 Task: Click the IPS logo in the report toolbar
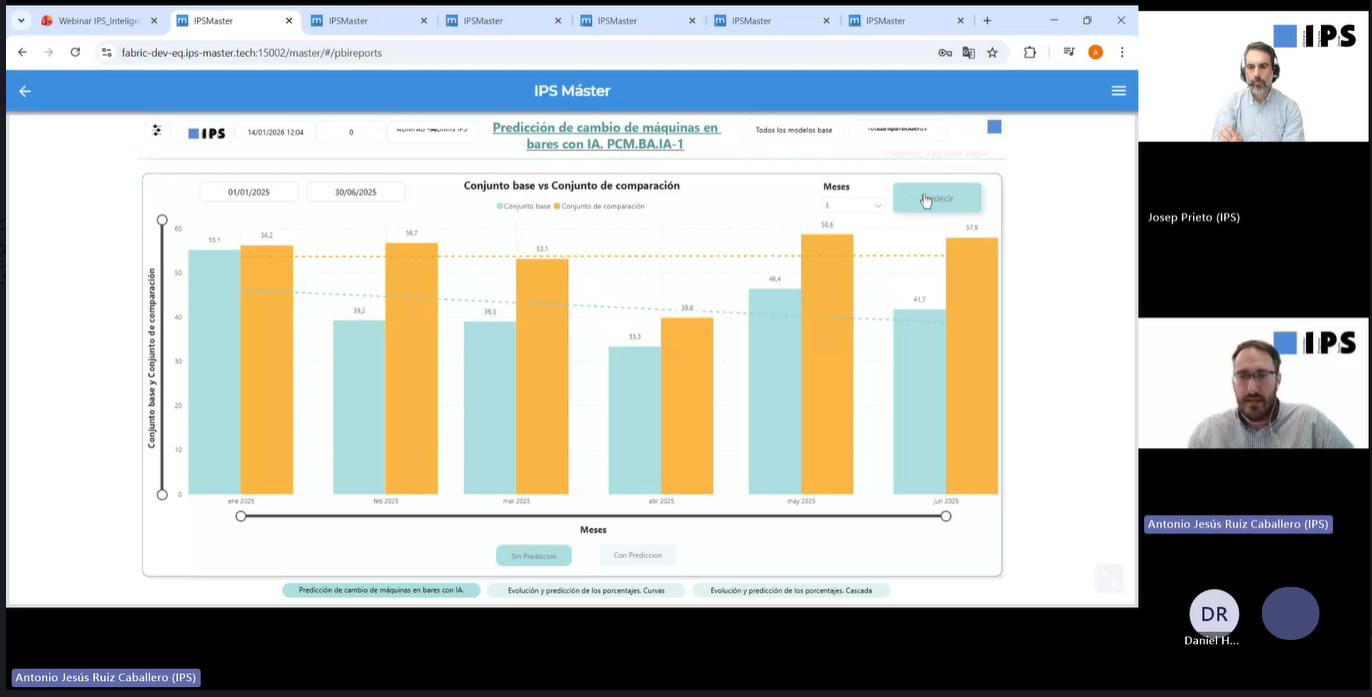[205, 131]
